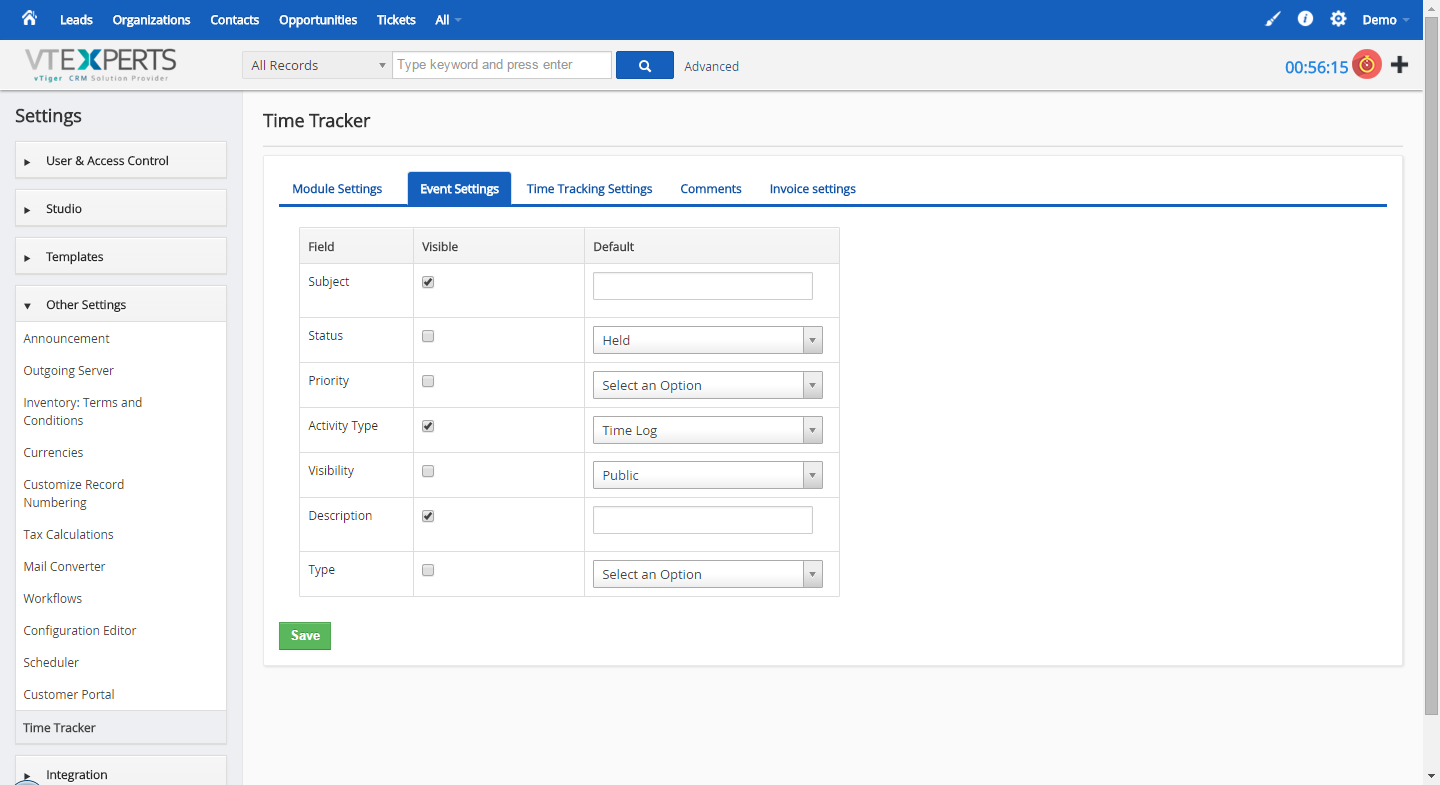
Task: Focus the keyword search box
Action: [502, 65]
